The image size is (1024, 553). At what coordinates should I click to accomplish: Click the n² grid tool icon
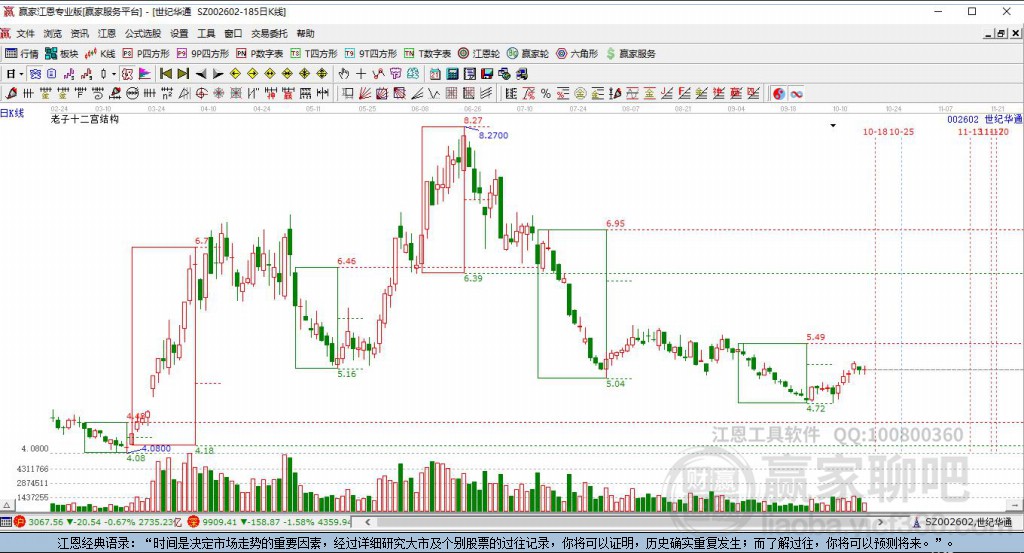[167, 93]
